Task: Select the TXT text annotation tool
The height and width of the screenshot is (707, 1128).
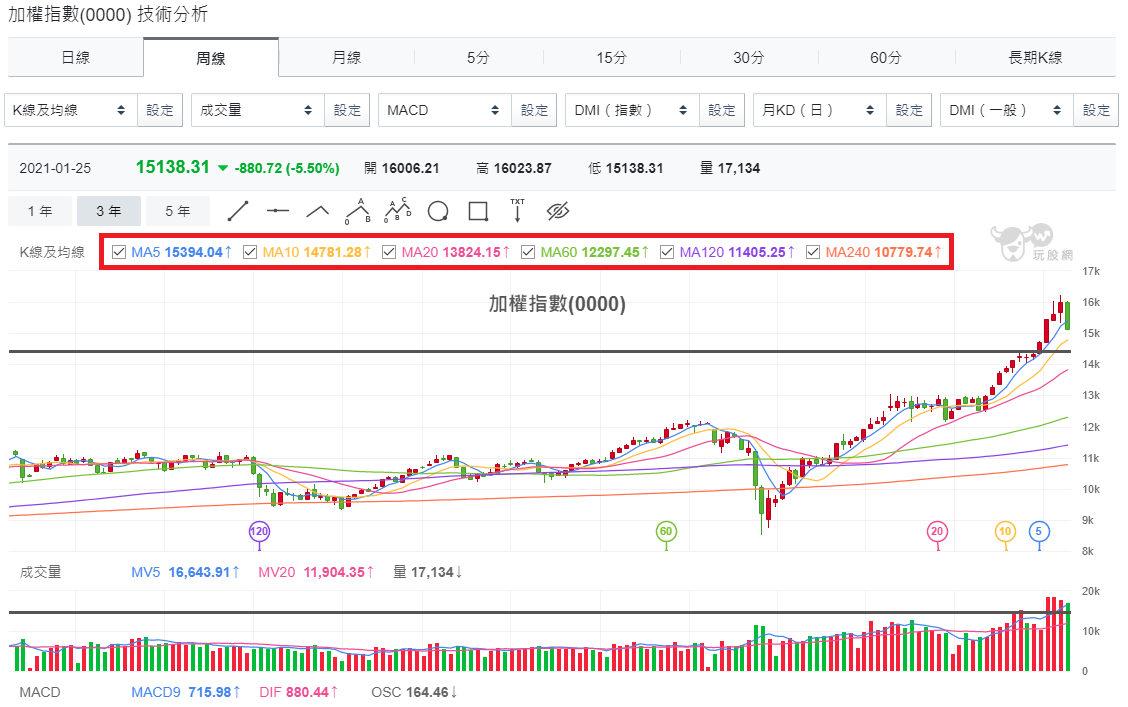Action: [x=517, y=210]
